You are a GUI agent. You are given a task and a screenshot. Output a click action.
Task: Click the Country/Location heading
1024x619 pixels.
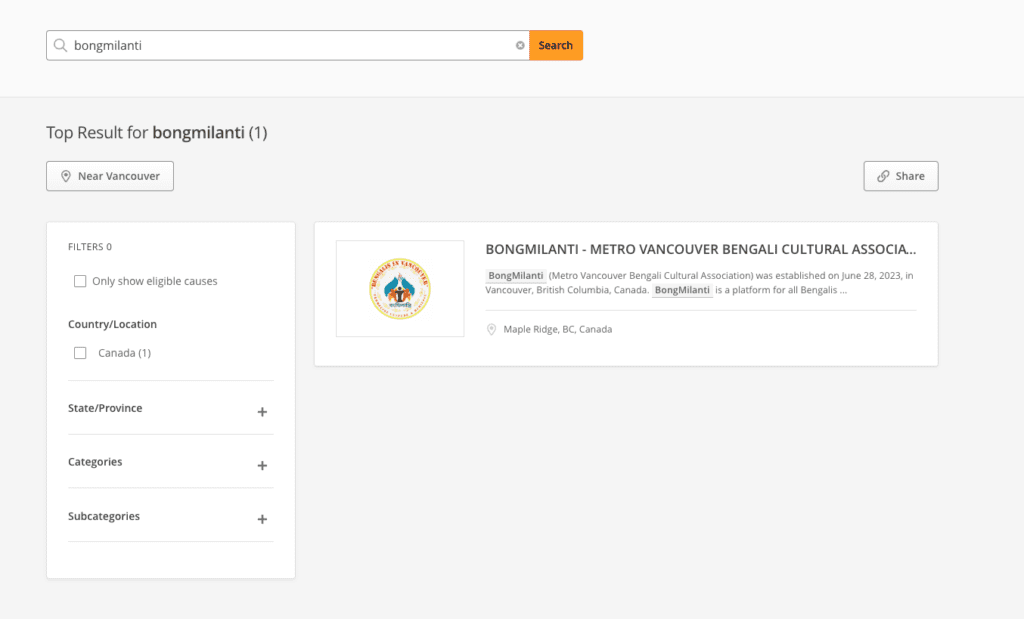click(x=112, y=325)
